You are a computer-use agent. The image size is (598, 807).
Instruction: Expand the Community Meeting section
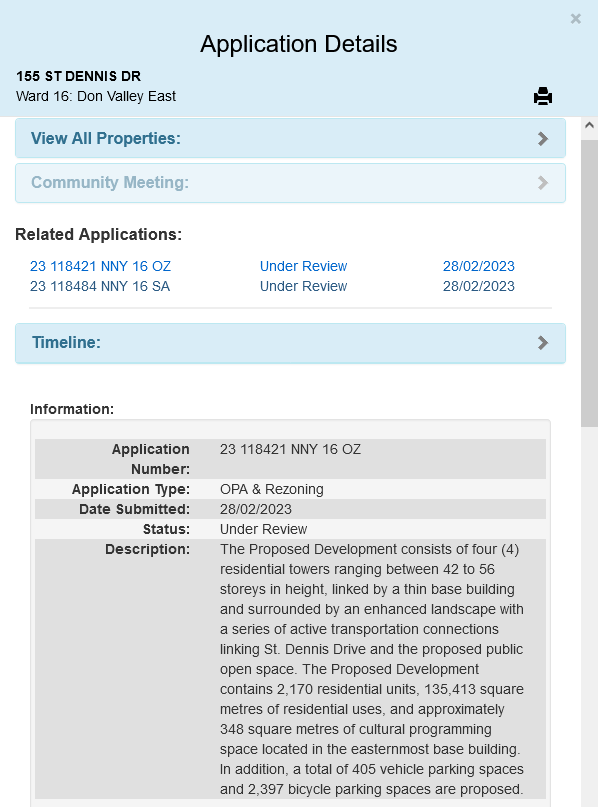[x=290, y=183]
